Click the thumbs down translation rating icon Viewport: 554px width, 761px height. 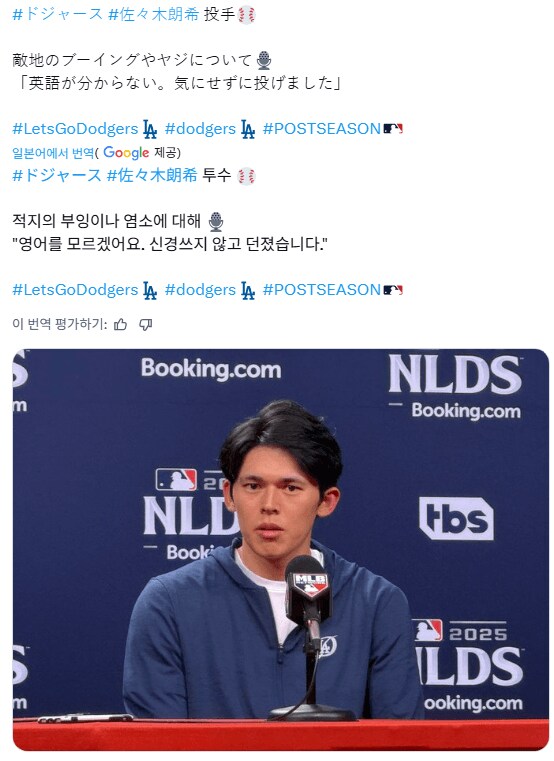pyautogui.click(x=146, y=324)
